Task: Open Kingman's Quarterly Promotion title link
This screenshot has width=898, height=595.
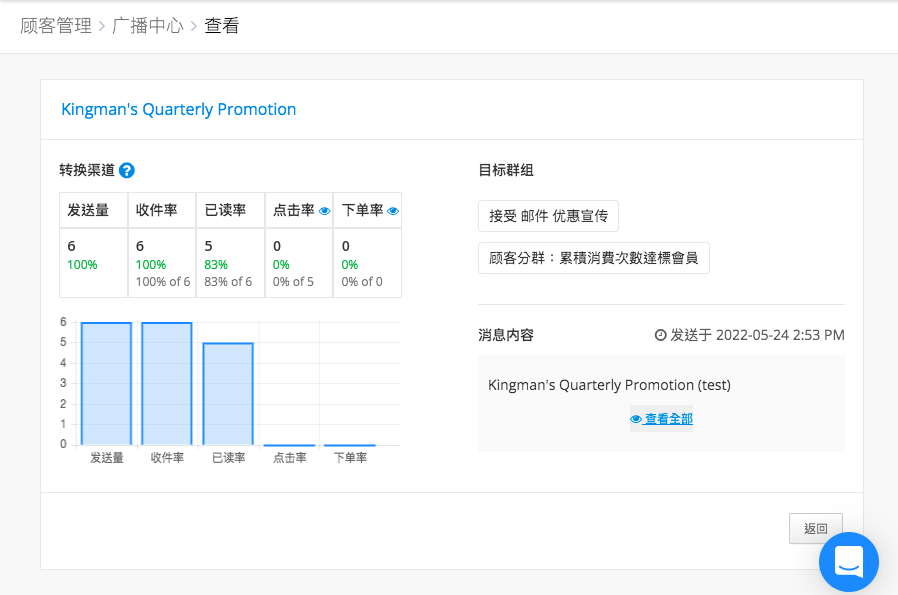Action: point(179,109)
